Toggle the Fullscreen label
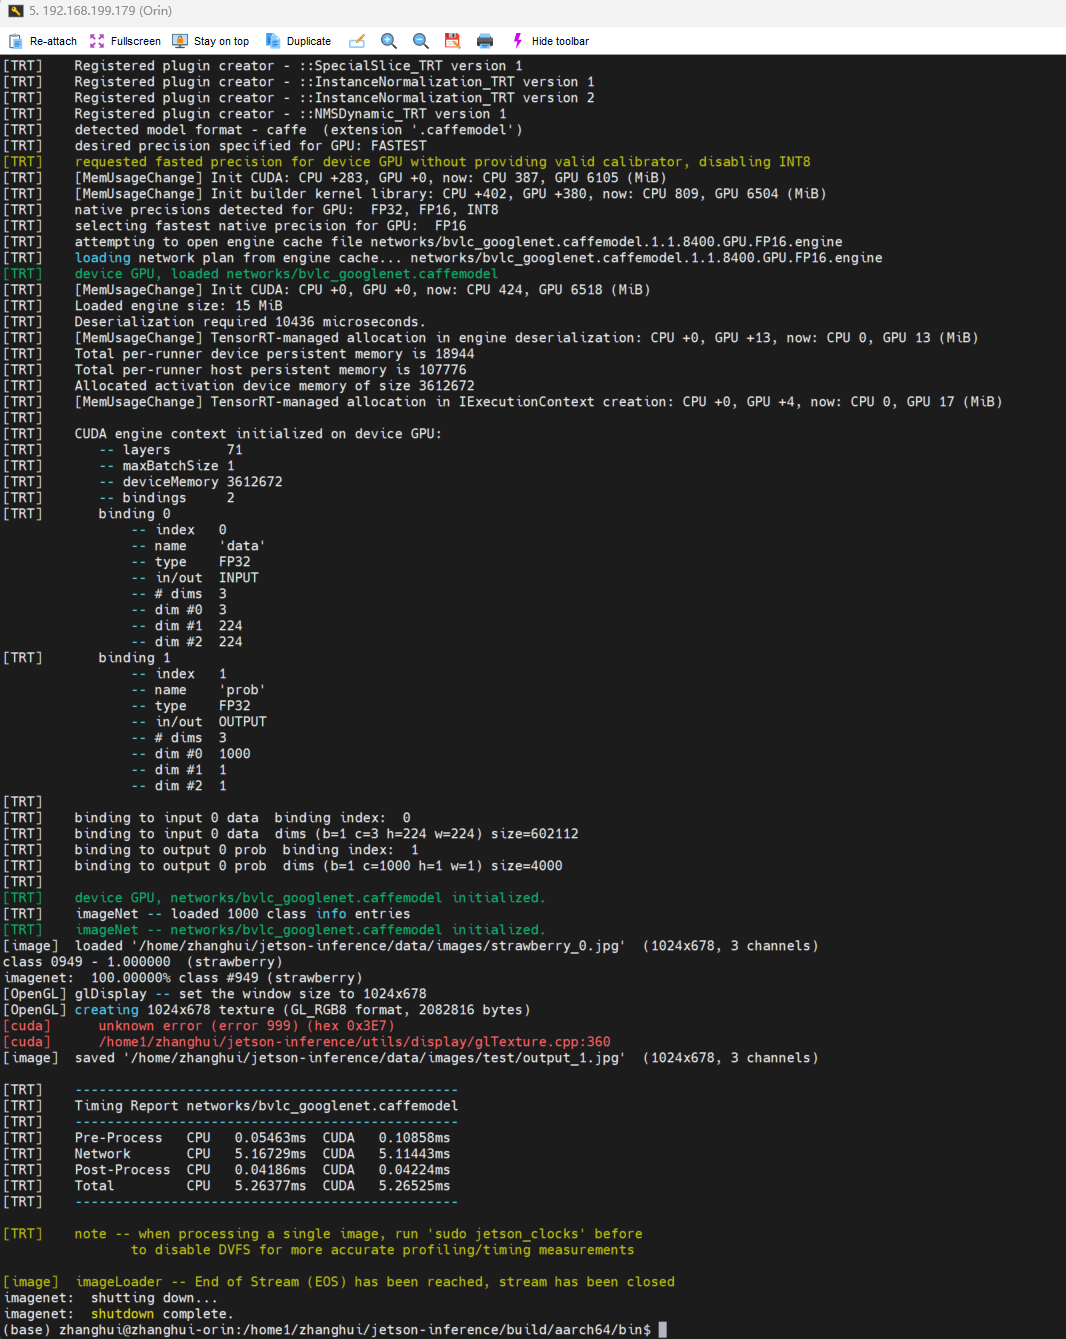This screenshot has width=1066, height=1339. coord(135,42)
